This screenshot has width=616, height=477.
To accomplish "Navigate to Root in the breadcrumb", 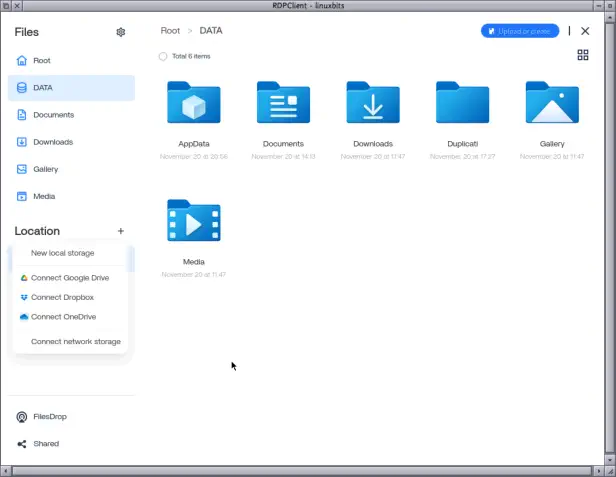I will (x=170, y=31).
